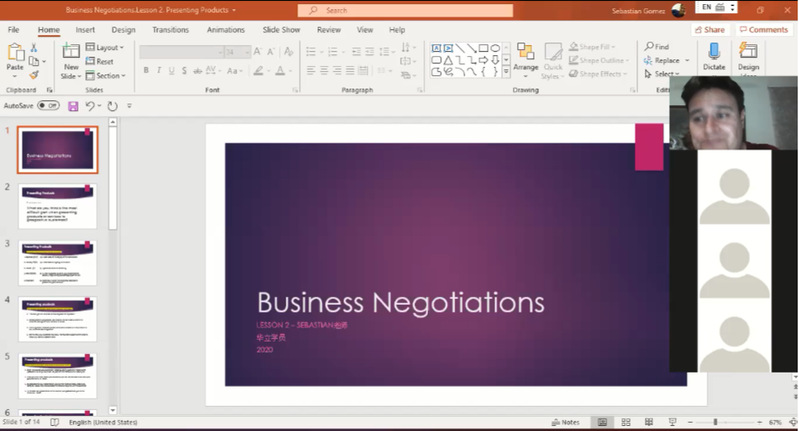Click the Share button
Image resolution: width=799 pixels, height=431 pixels.
[709, 30]
